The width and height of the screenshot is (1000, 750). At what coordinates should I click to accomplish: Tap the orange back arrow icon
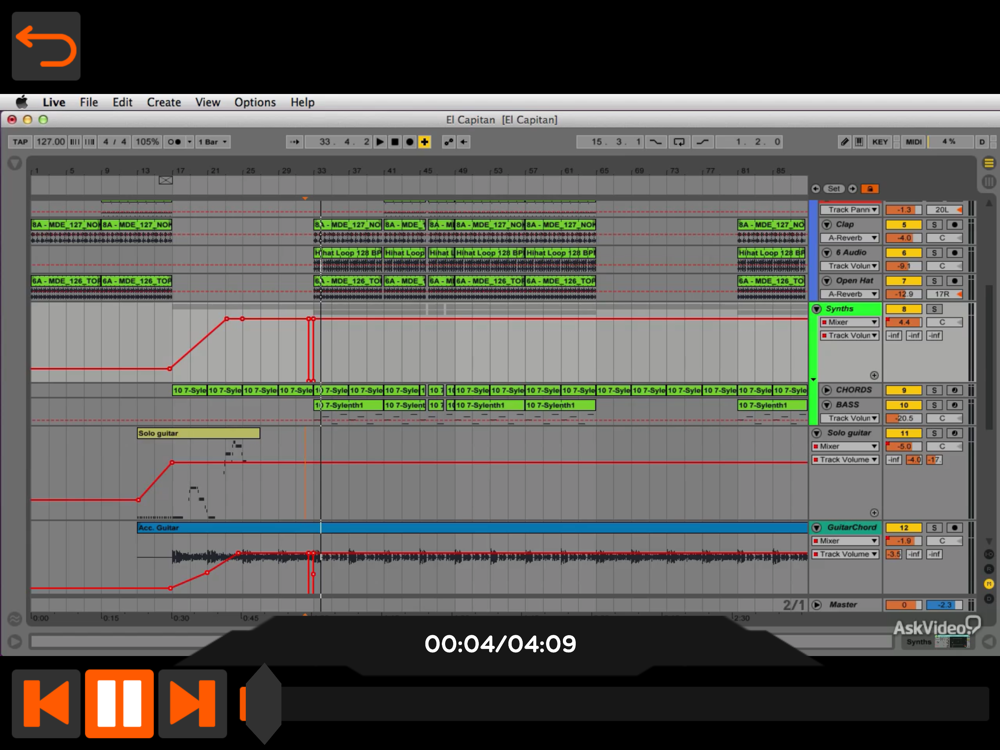pyautogui.click(x=46, y=46)
